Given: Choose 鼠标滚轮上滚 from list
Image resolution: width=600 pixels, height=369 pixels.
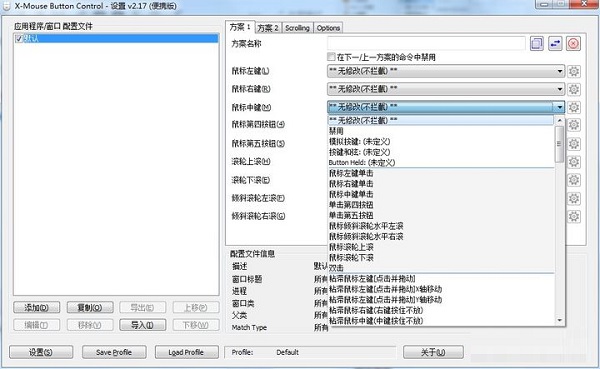Looking at the screenshot, I should (x=441, y=247).
